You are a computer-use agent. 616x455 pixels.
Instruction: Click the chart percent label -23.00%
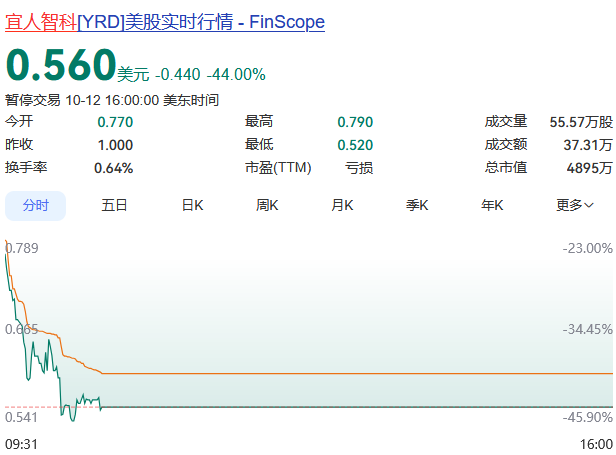pyautogui.click(x=587, y=248)
